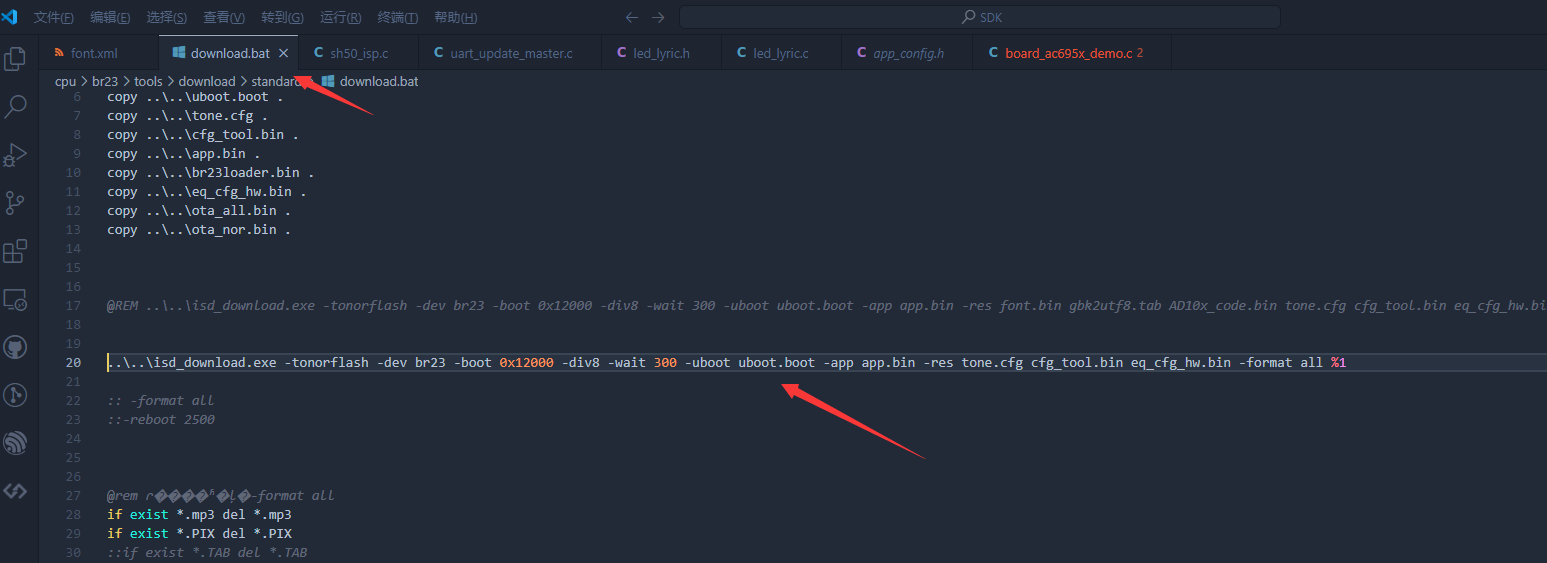Open the 运行(R) menu
The image size is (1547, 563).
[341, 18]
